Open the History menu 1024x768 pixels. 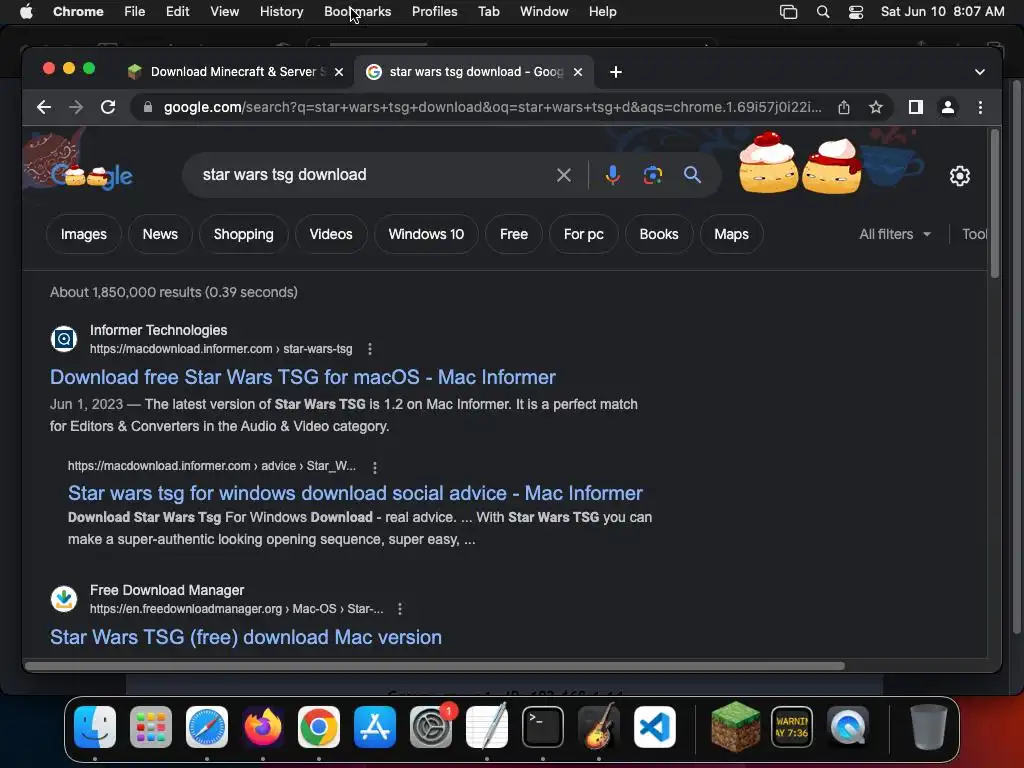click(281, 12)
